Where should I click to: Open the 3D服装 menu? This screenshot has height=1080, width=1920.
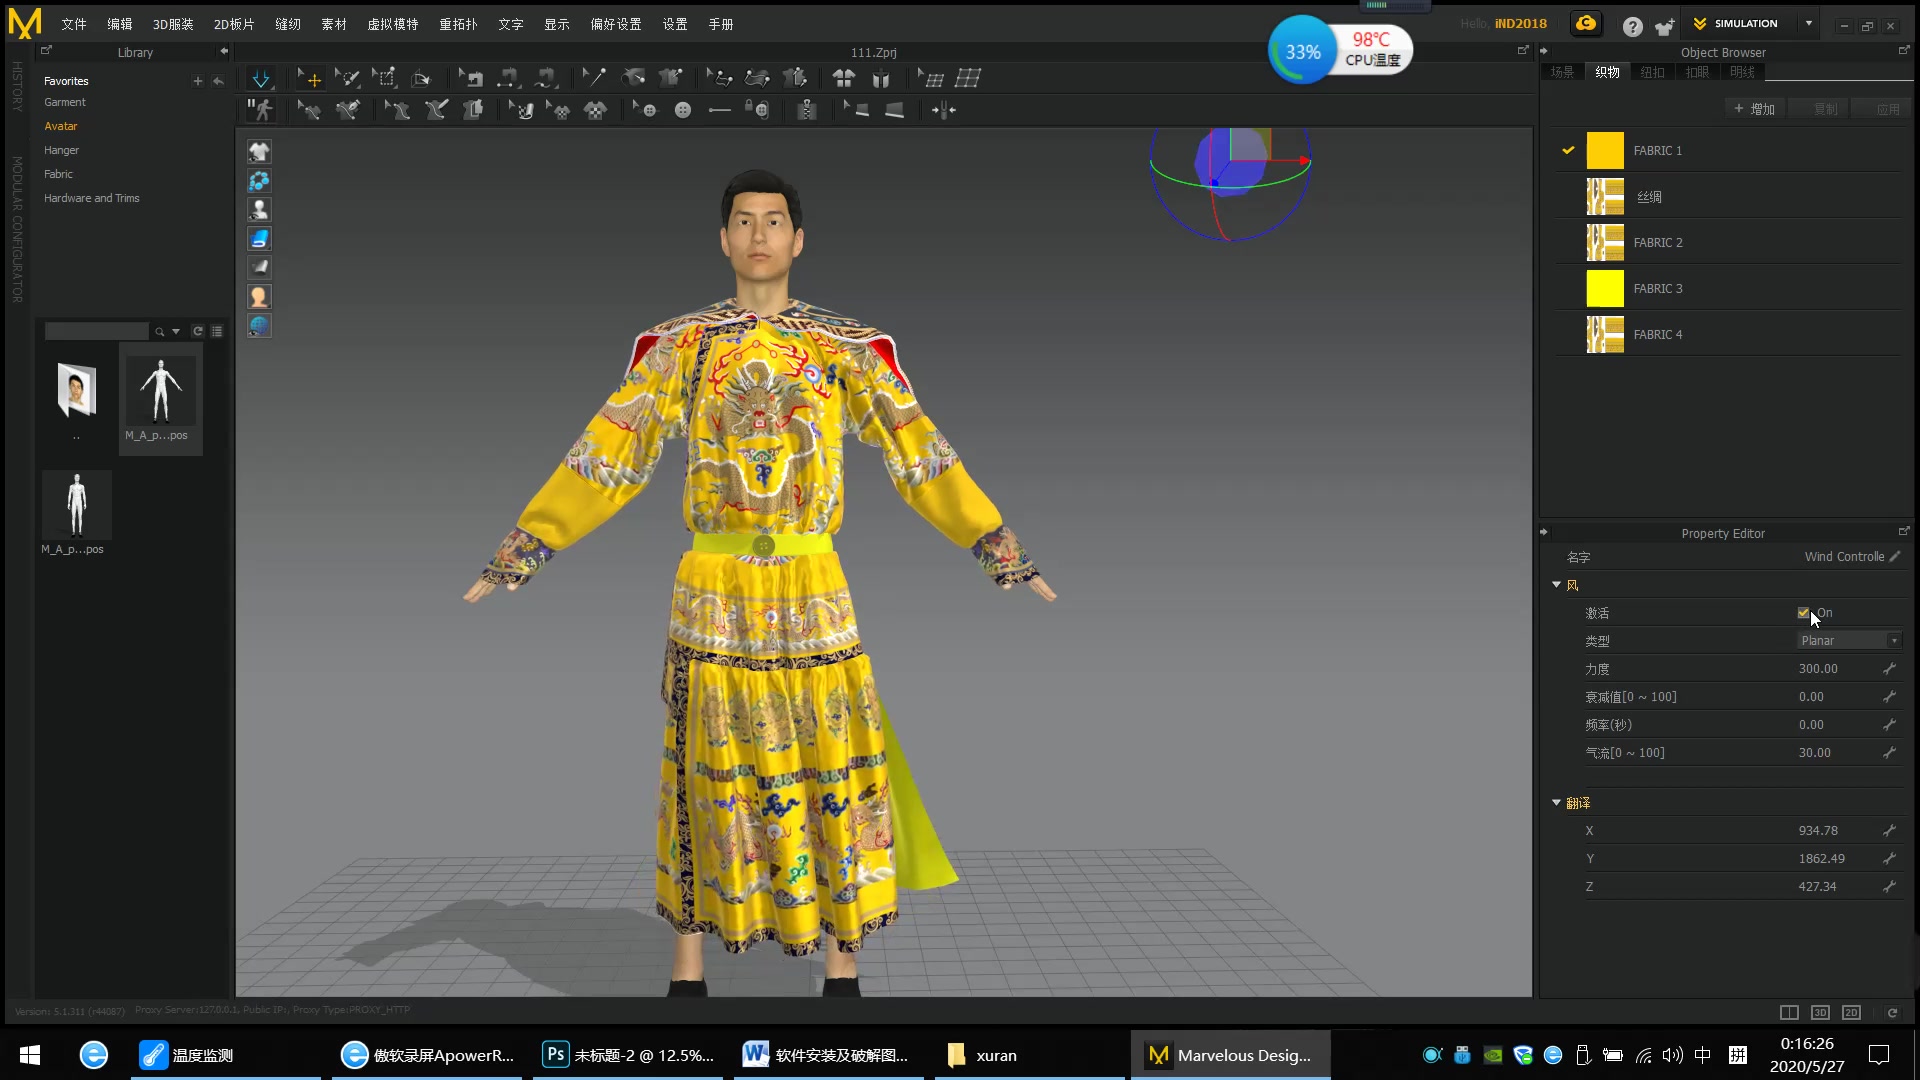[173, 24]
